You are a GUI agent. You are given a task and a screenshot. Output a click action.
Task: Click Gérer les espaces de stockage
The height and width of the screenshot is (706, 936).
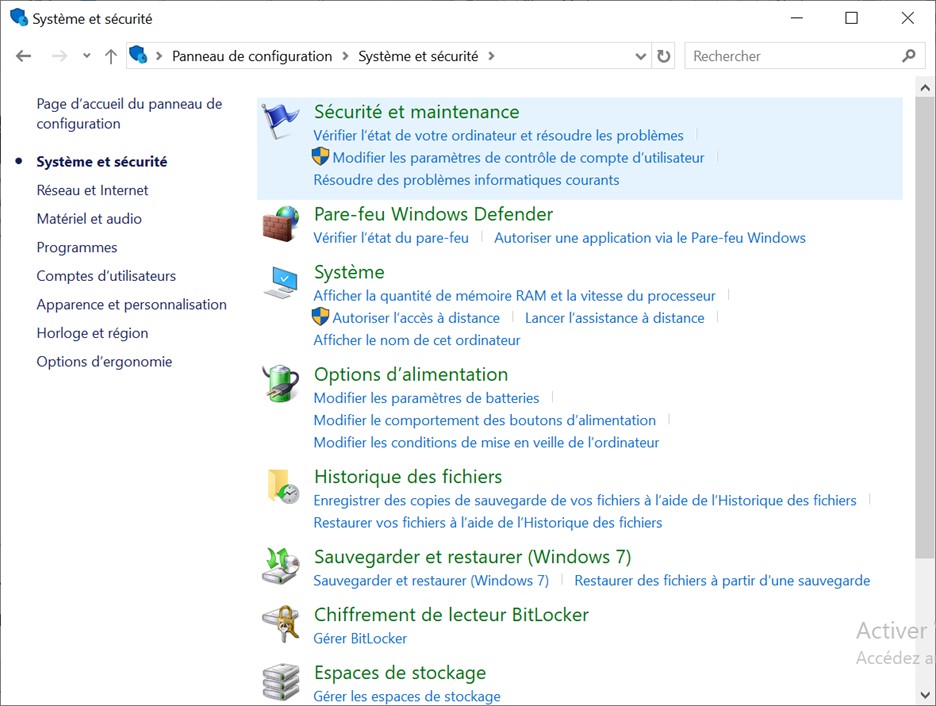(407, 696)
